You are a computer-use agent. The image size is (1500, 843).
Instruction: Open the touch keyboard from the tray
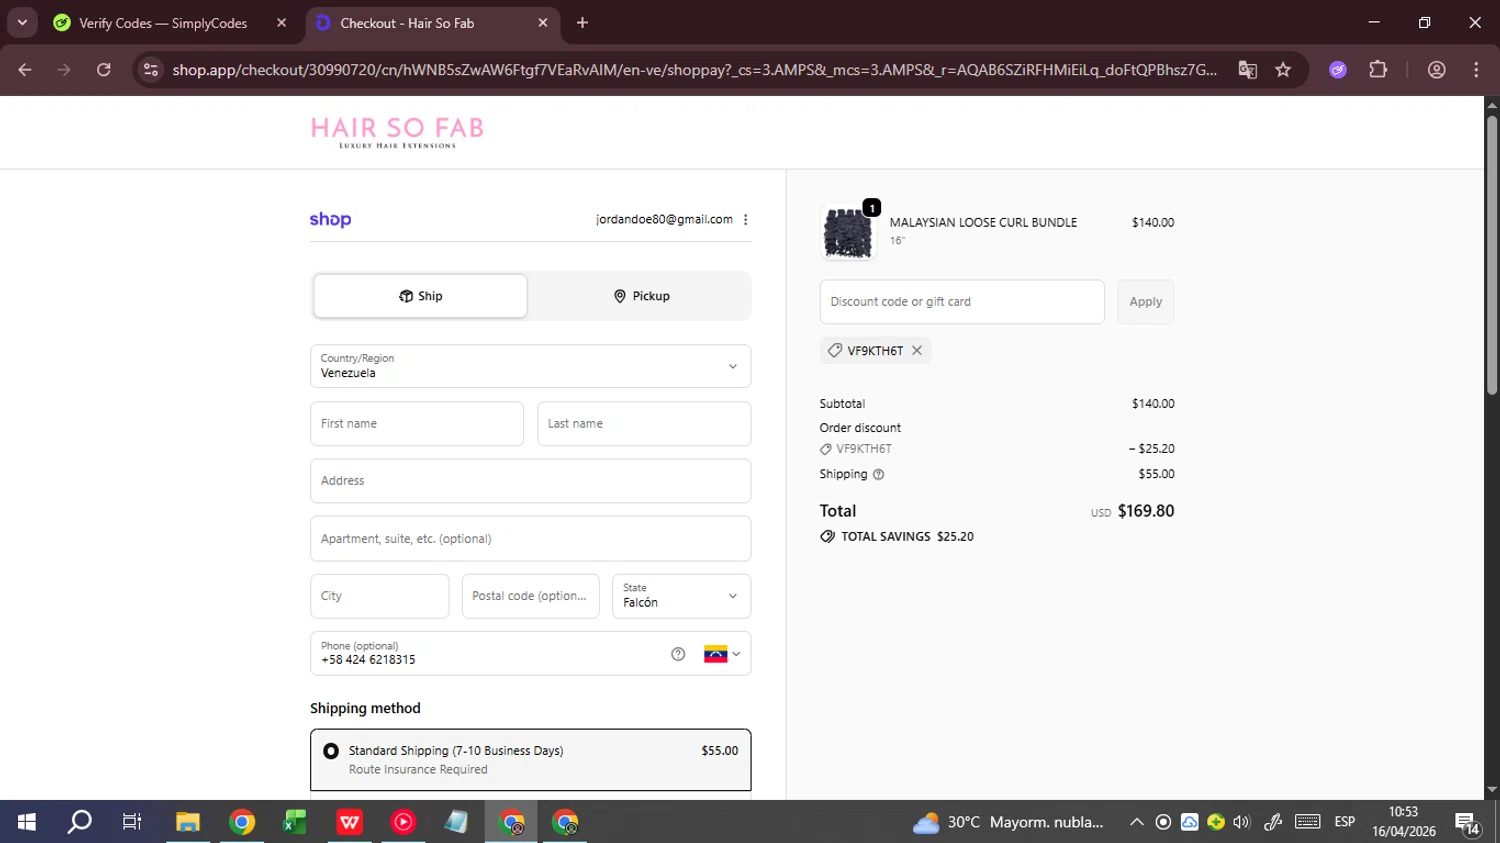coord(1307,822)
